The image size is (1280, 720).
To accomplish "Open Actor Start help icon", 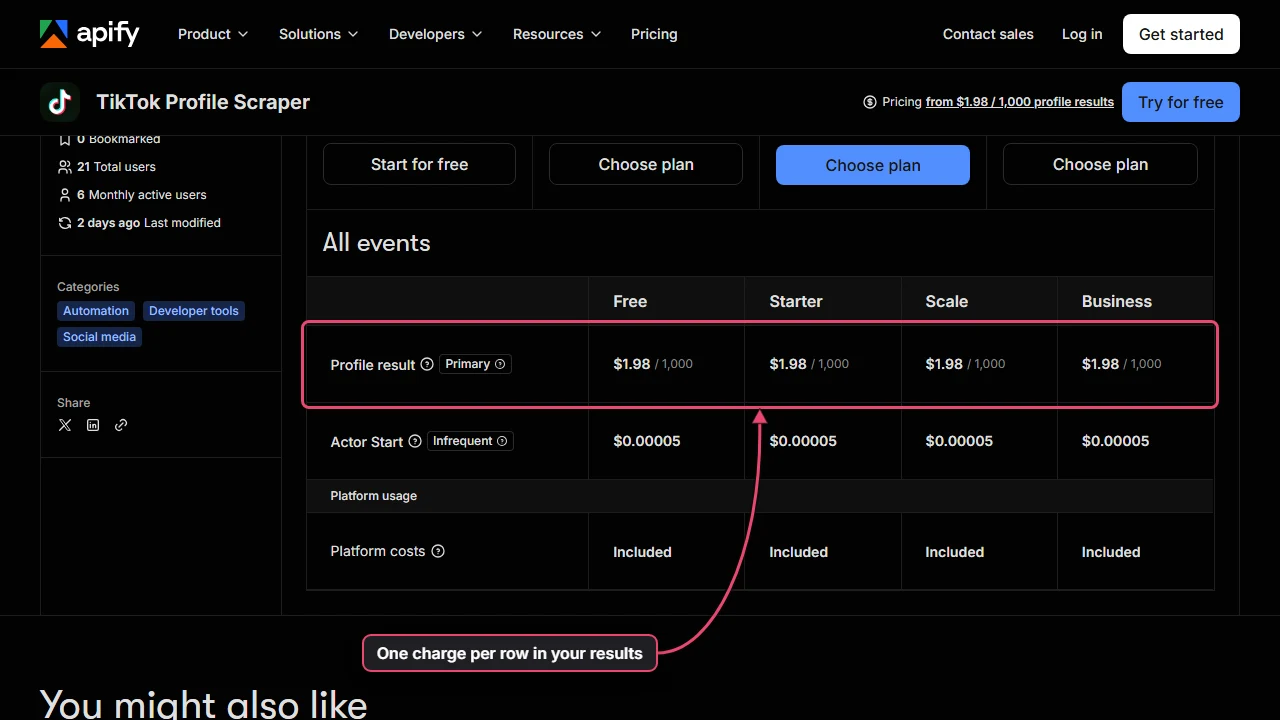I will 415,441.
